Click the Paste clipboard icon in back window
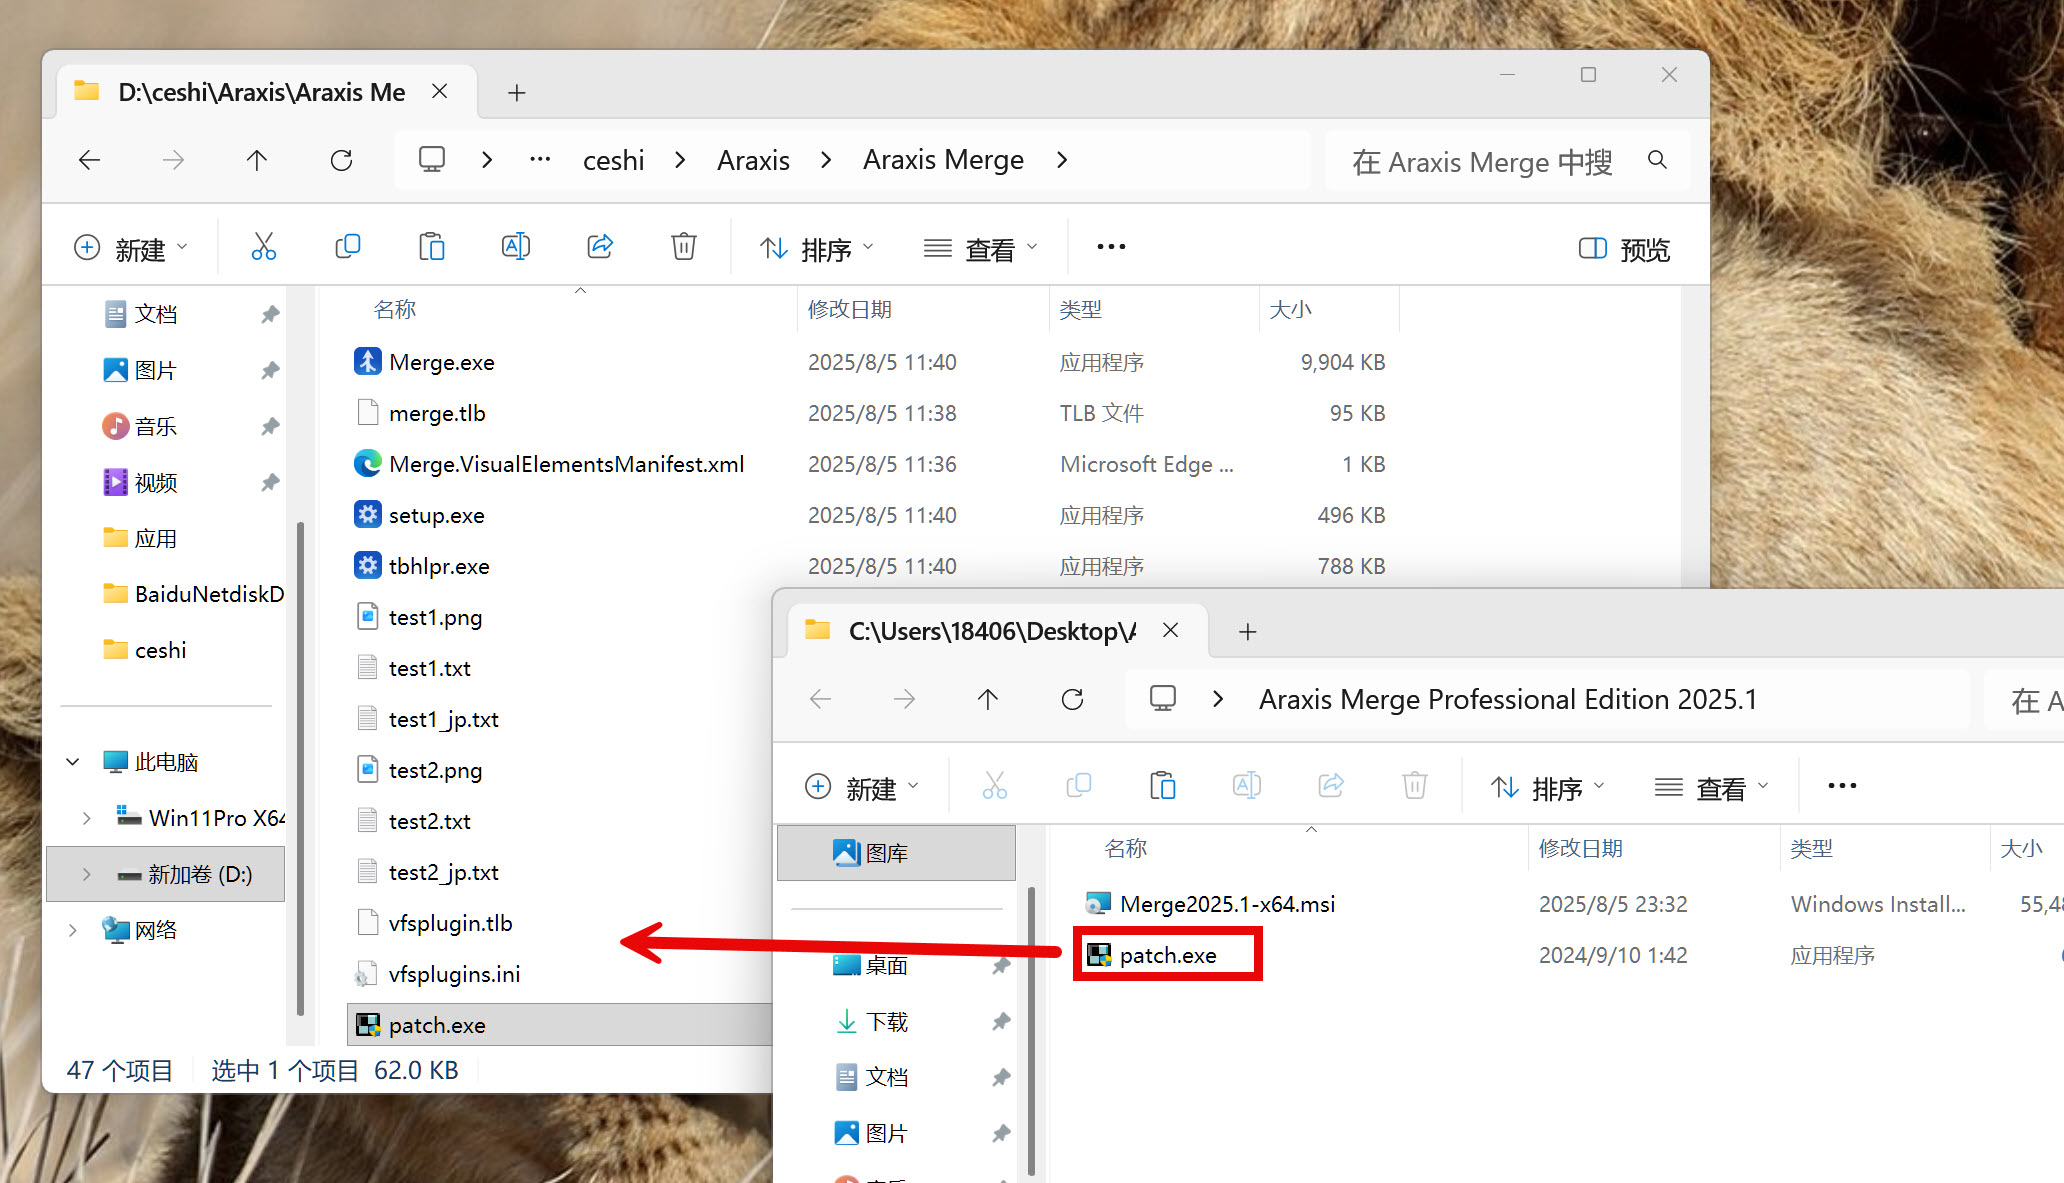Viewport: 2064px width, 1183px height. [x=431, y=247]
